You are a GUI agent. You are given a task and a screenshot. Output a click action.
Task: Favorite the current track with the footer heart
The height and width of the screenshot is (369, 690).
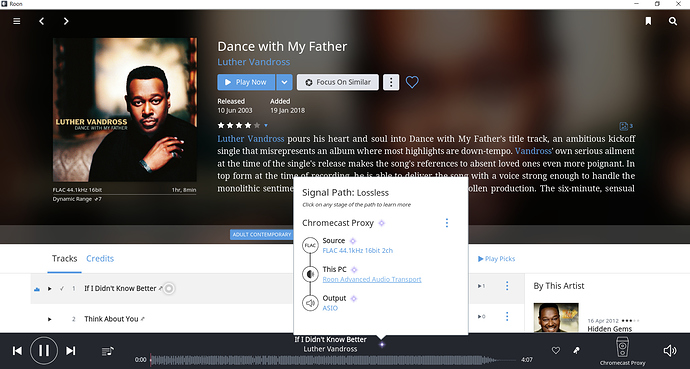556,351
